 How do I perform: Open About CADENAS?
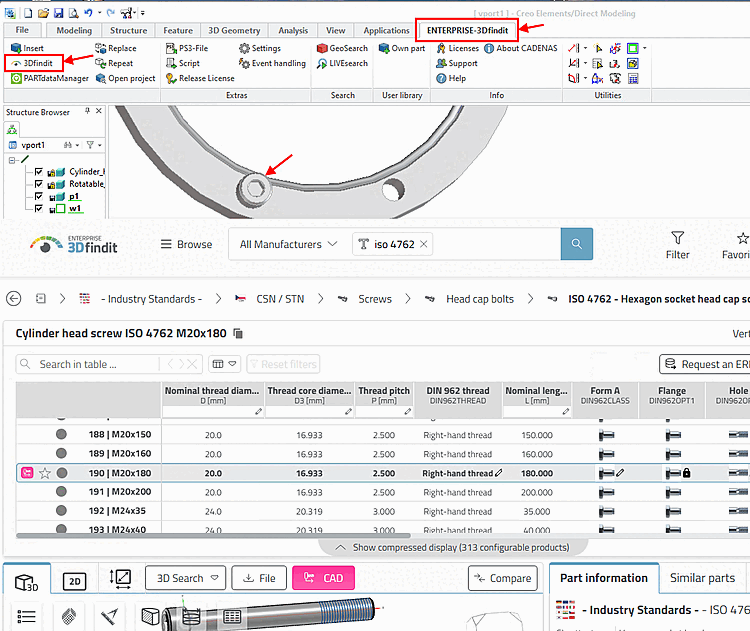tap(521, 48)
